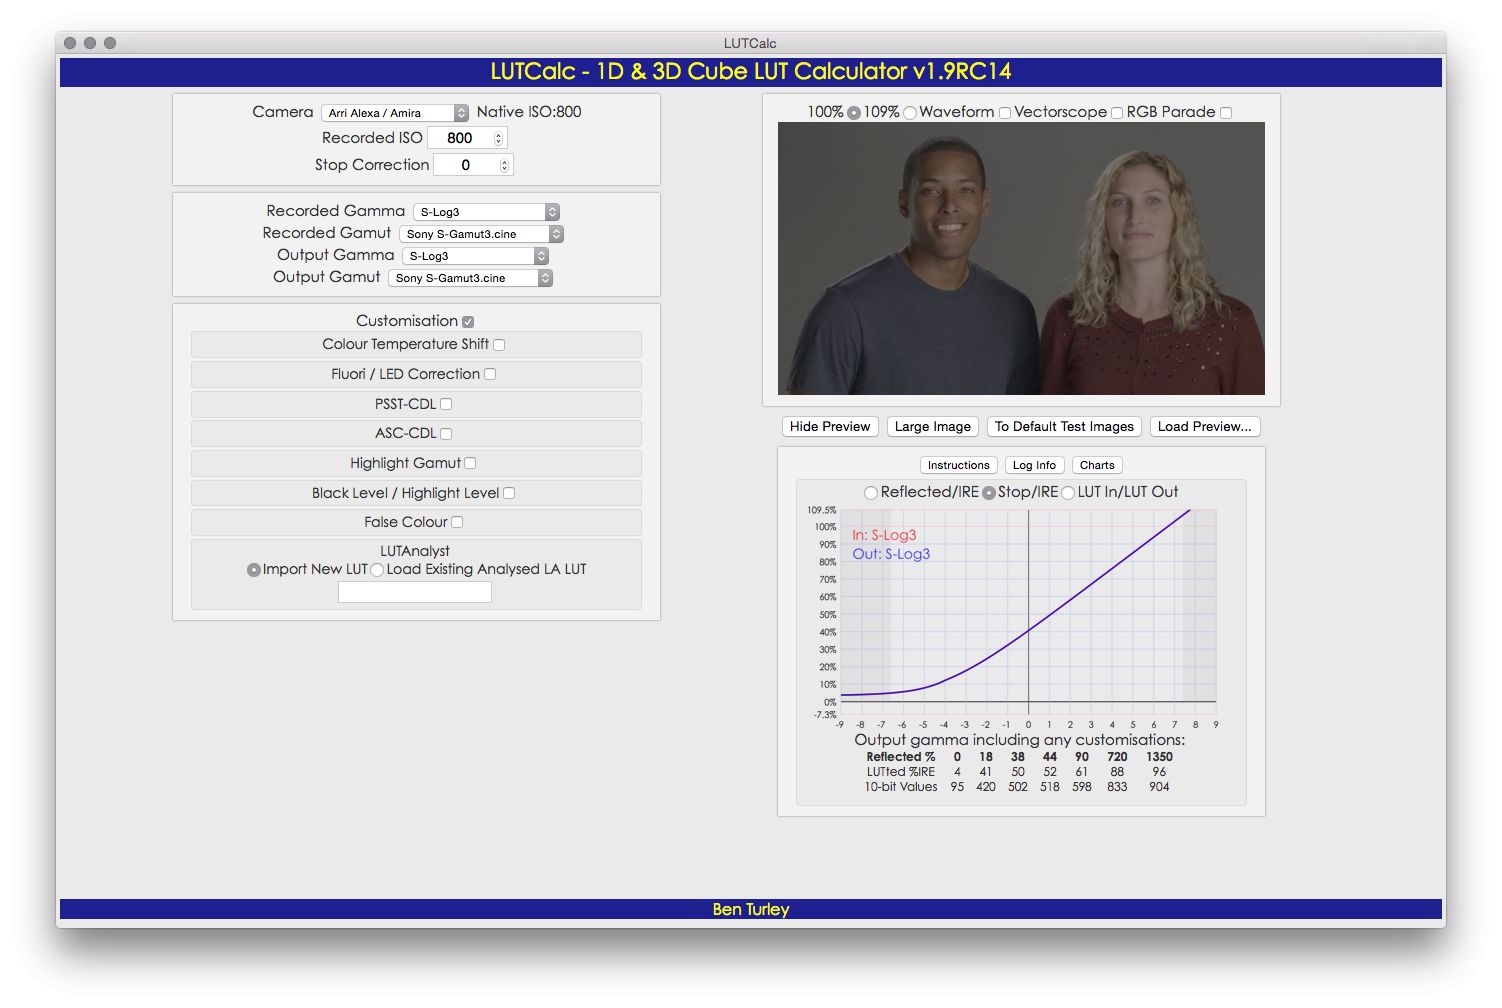Click the 'Out: S-Log3' chart legend text
This screenshot has width=1502, height=1008.
891,555
